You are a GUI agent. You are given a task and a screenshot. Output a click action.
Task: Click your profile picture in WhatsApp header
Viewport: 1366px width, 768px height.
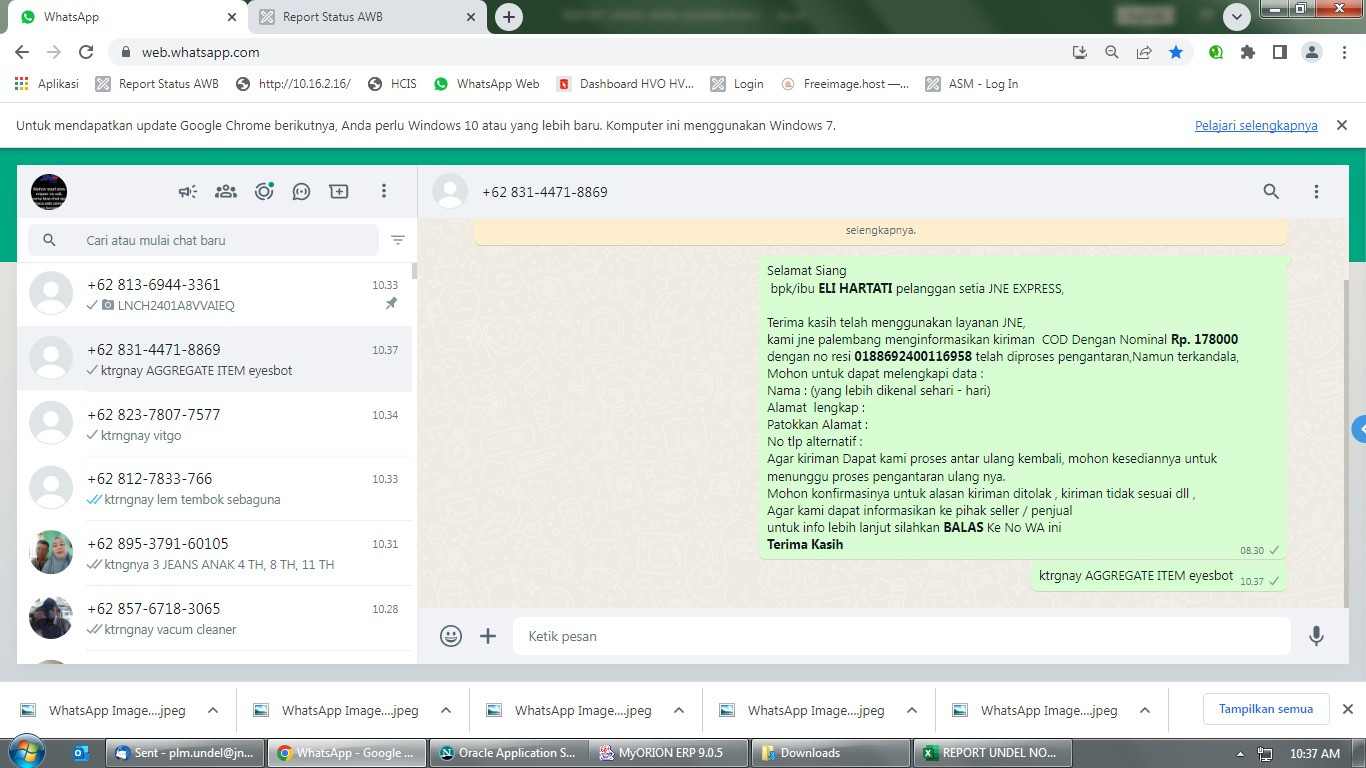pos(49,191)
